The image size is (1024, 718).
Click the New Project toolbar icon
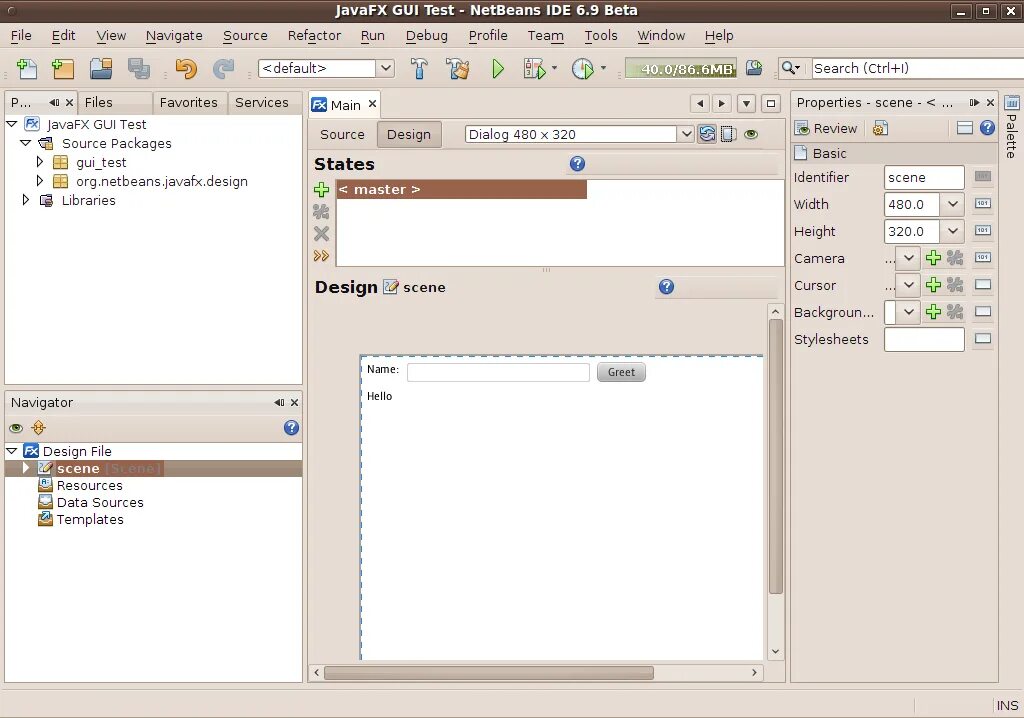63,68
